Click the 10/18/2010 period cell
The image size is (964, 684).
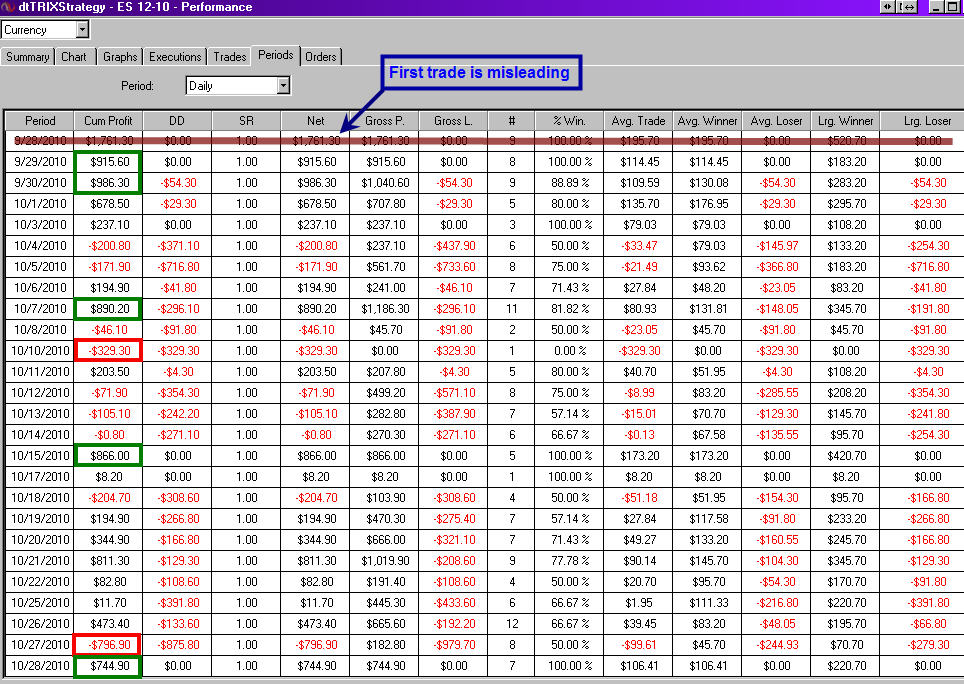click(40, 497)
